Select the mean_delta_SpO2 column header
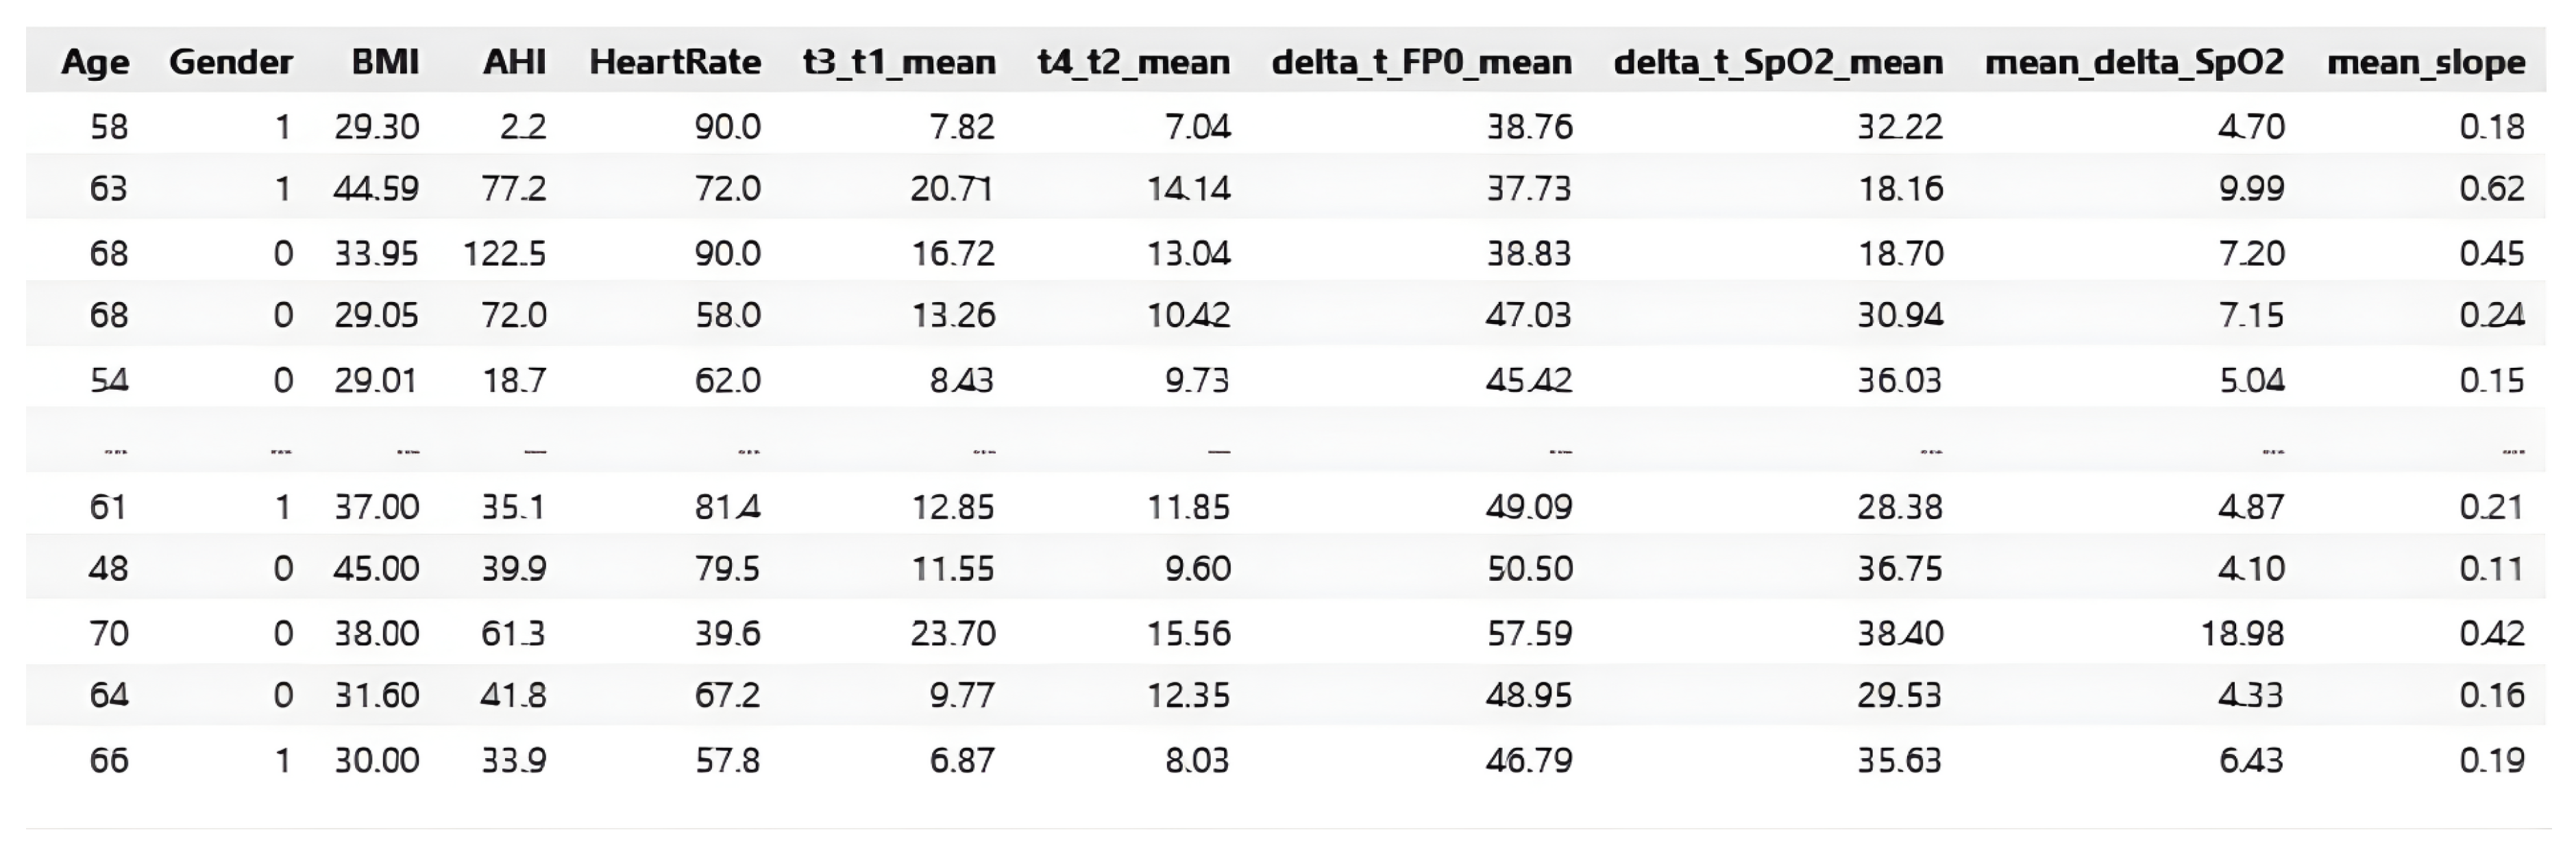The image size is (2576, 850). (2134, 62)
